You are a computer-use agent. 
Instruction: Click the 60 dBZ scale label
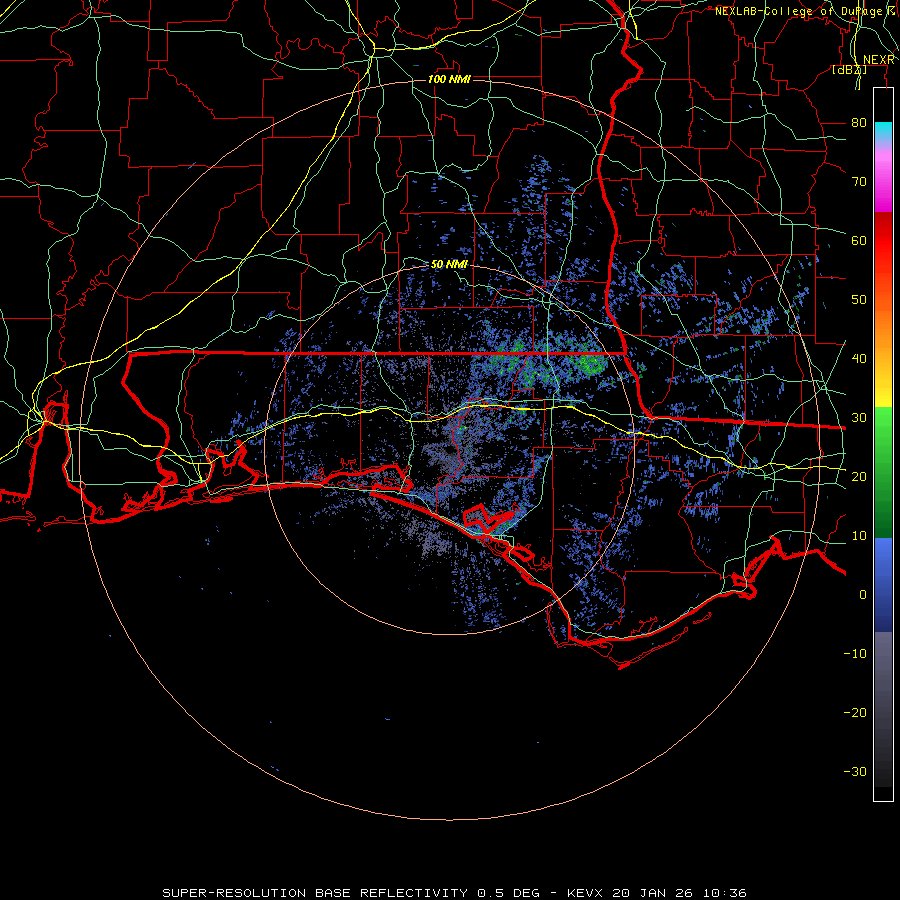[859, 240]
